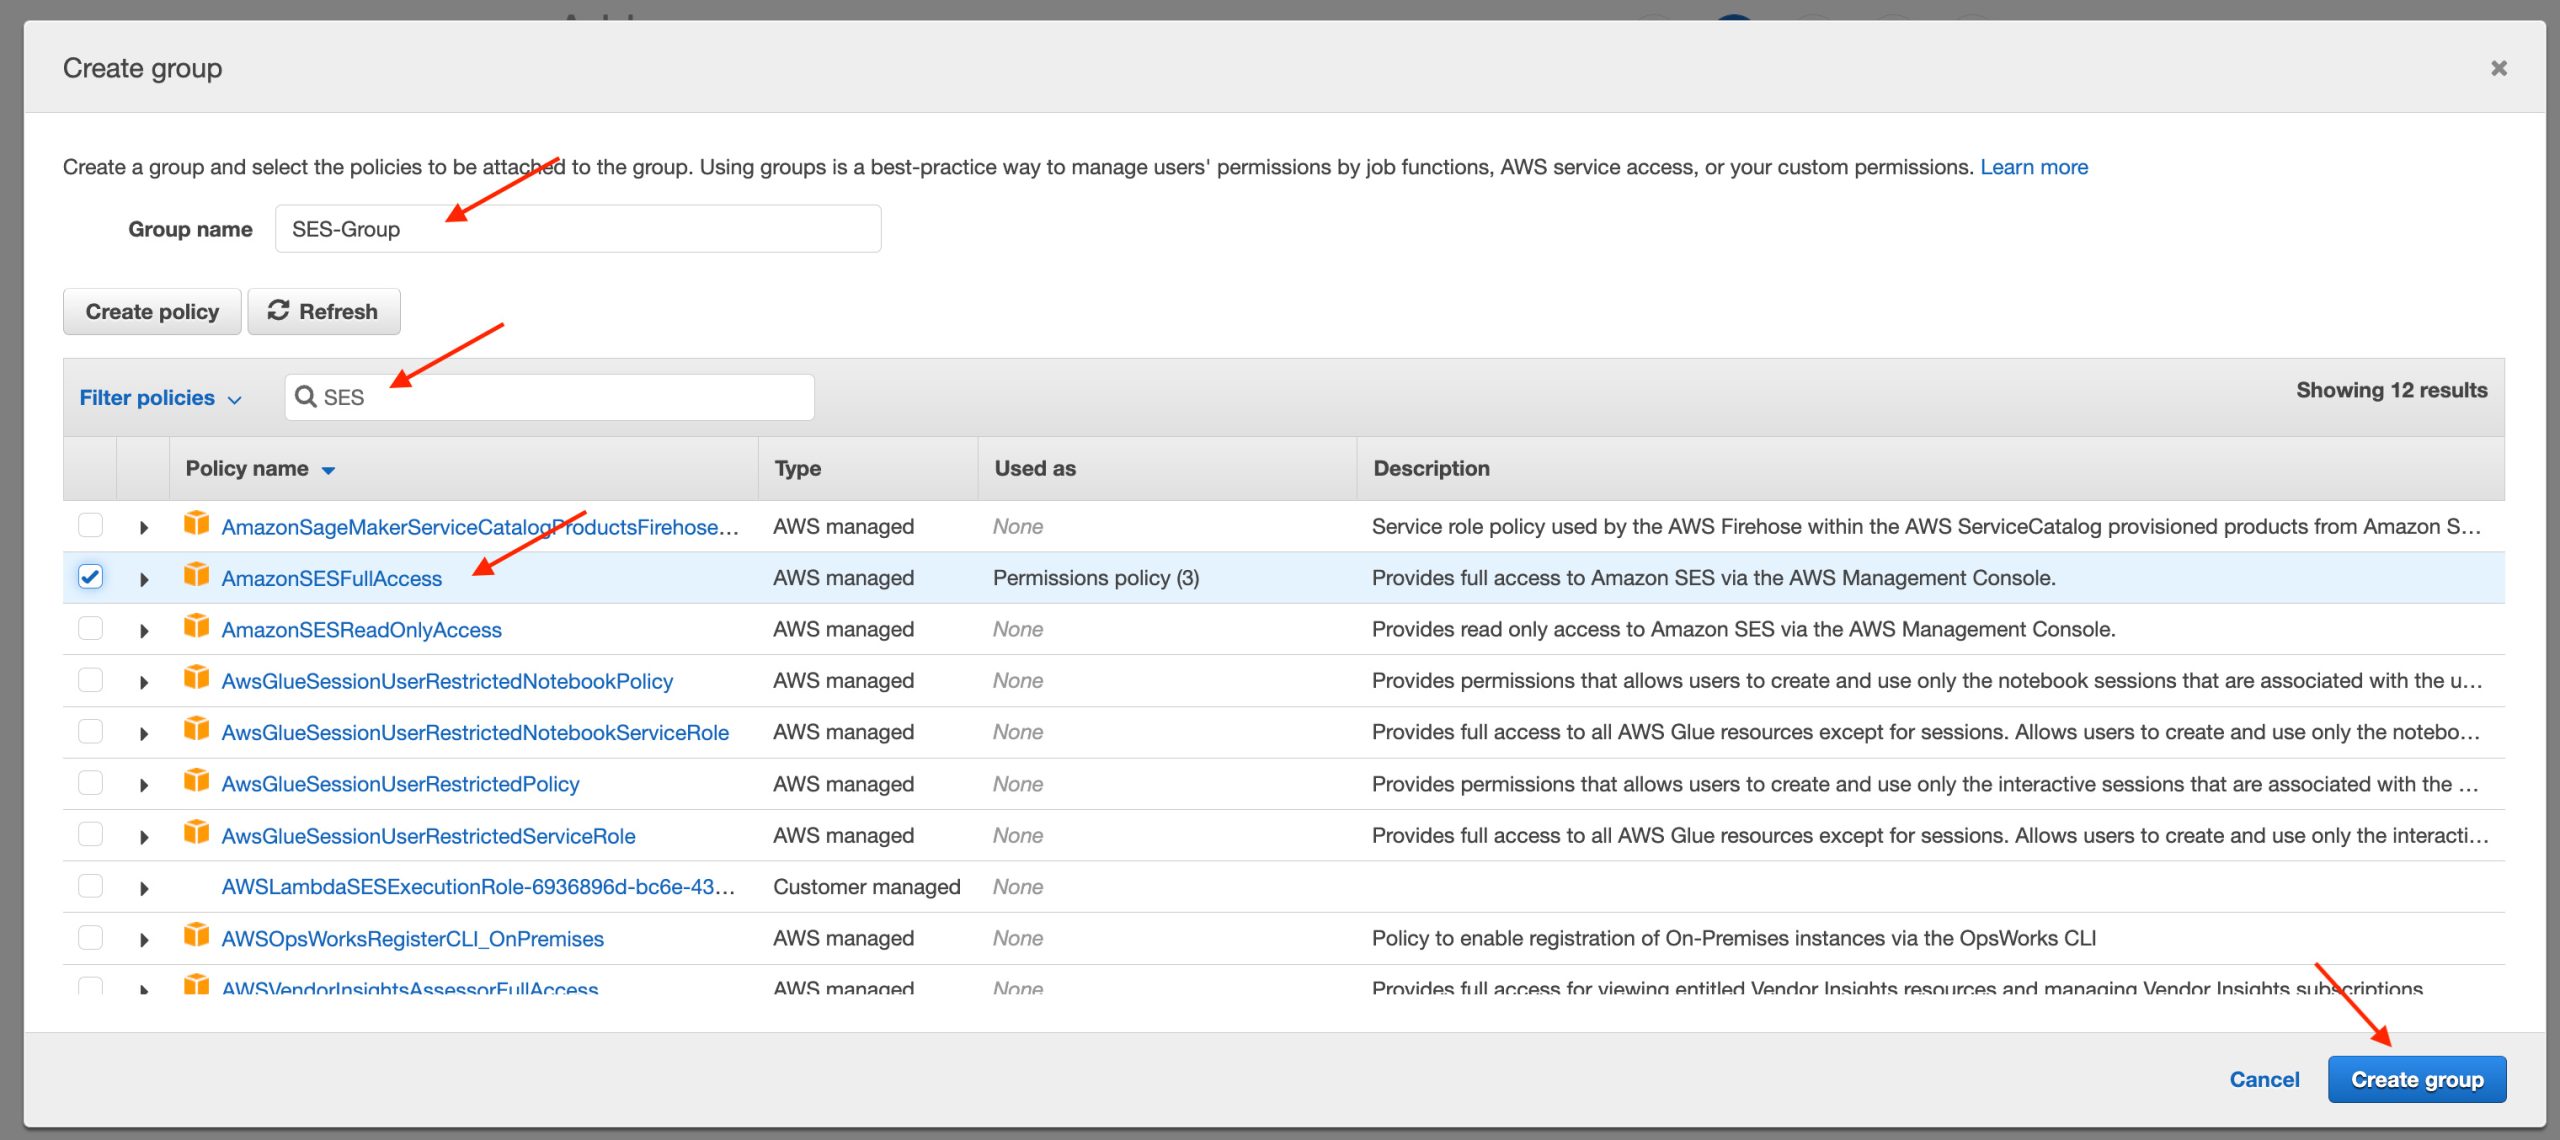The height and width of the screenshot is (1140, 2560).
Task: Click the search magnifier icon in filter box
Action: [306, 397]
